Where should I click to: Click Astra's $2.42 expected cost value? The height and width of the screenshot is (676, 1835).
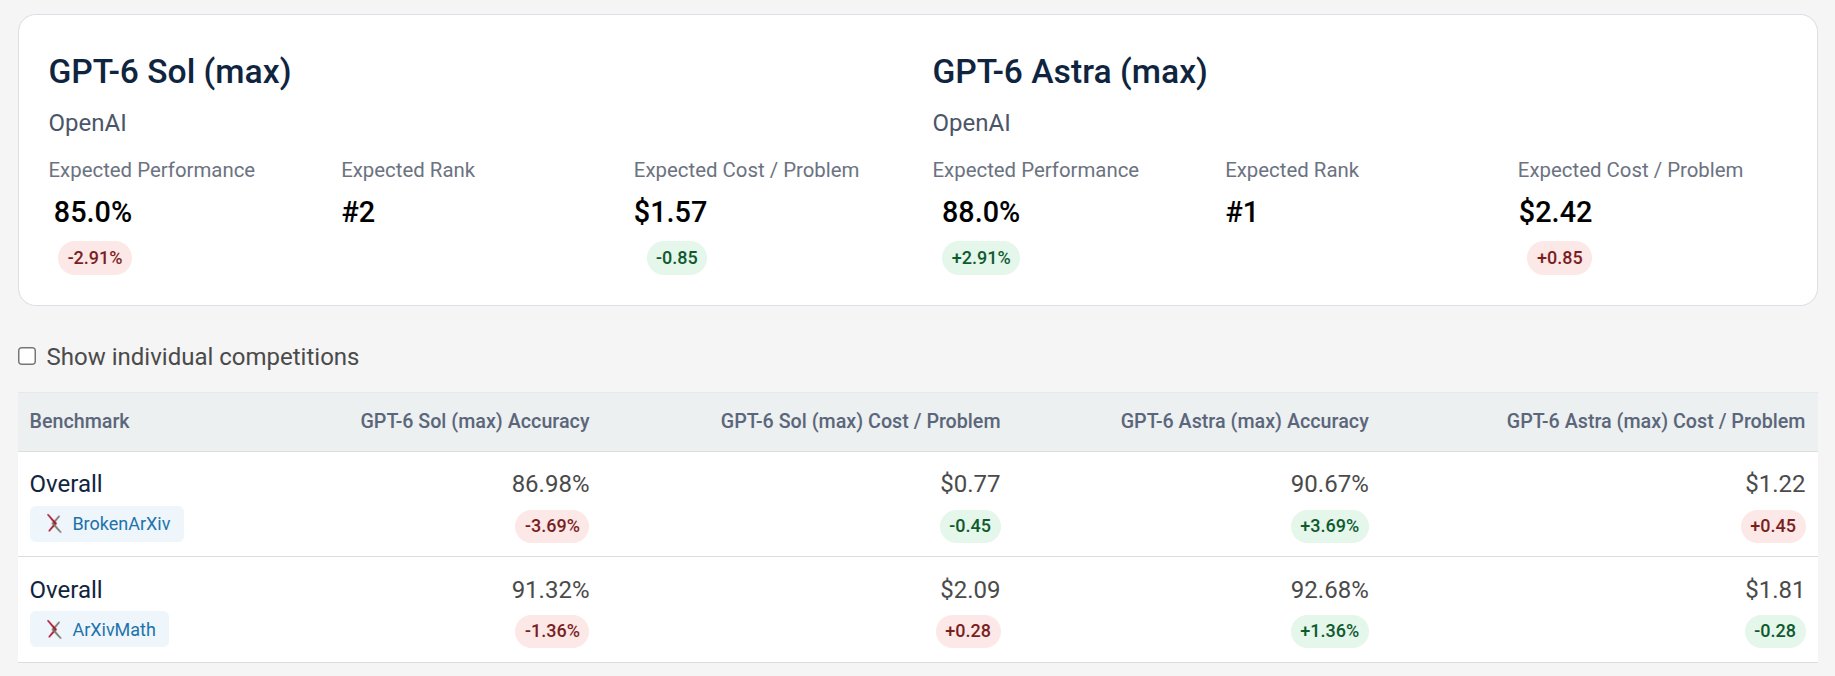click(1555, 212)
